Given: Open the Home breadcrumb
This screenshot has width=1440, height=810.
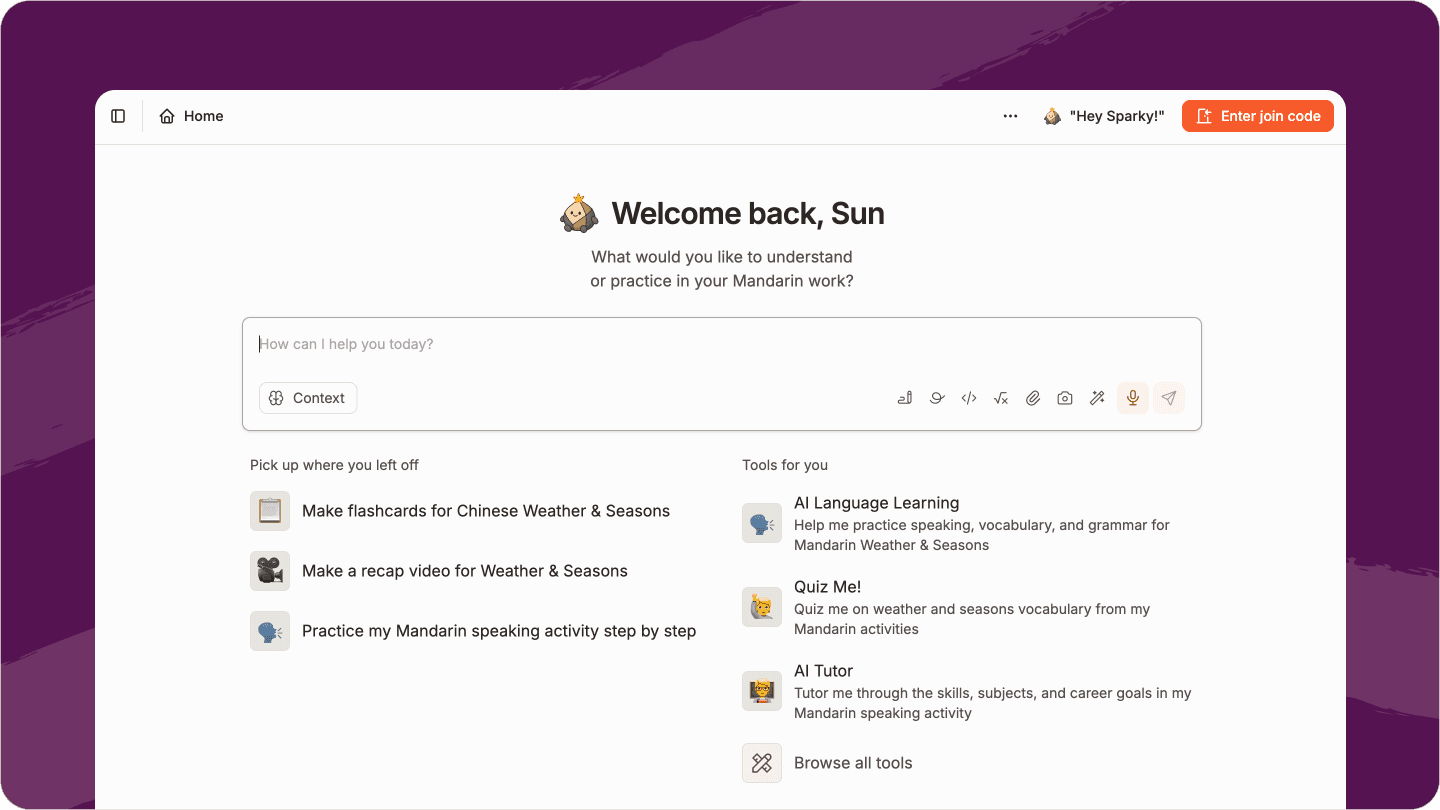Looking at the screenshot, I should pos(191,116).
